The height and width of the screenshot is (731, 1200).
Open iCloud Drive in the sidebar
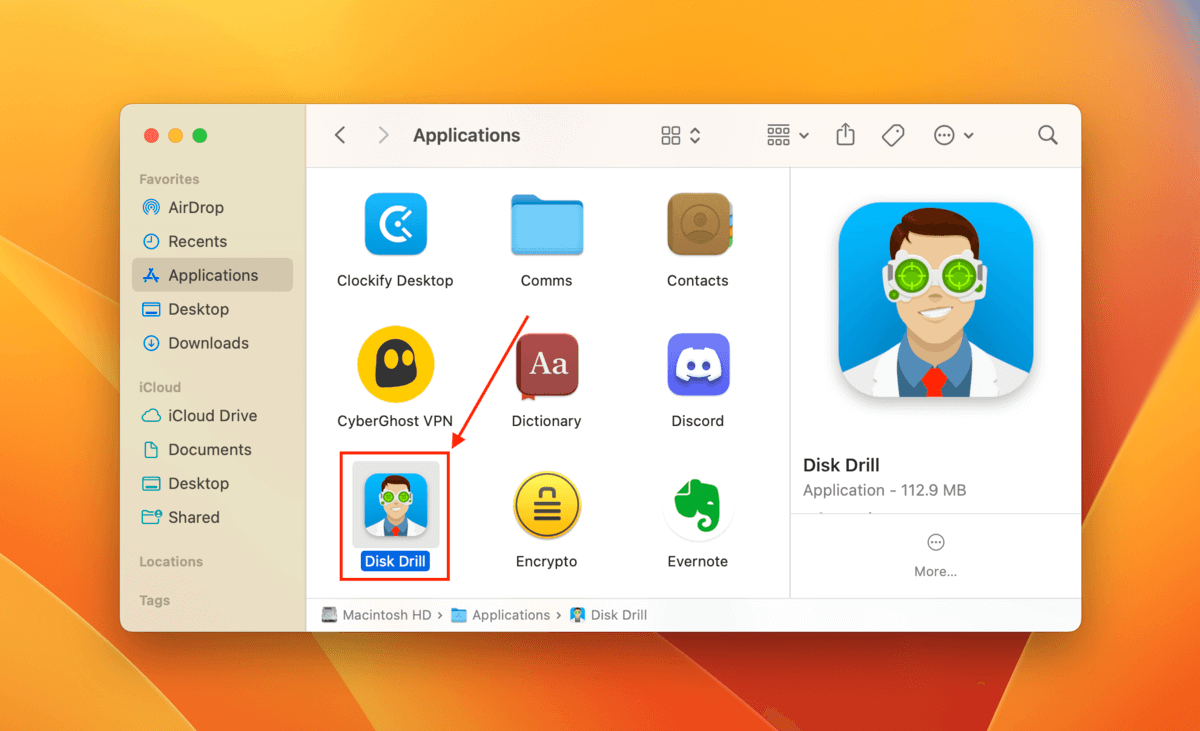[212, 415]
